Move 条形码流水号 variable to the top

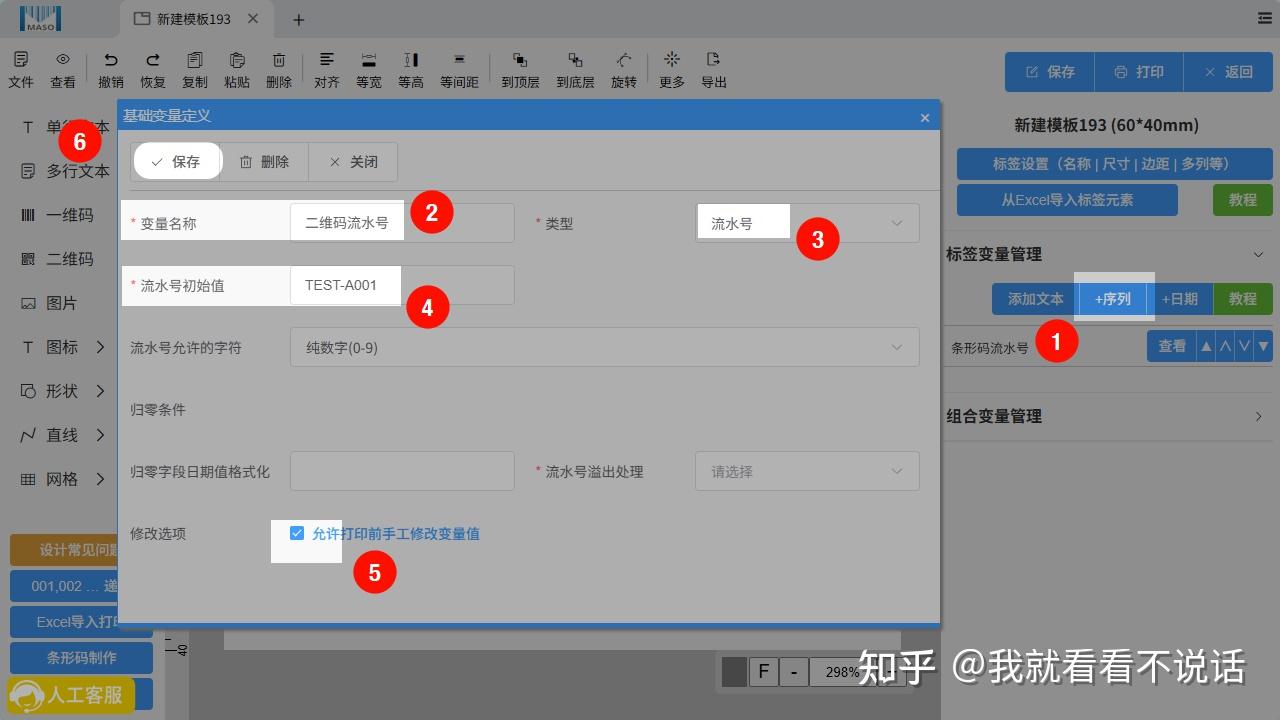(x=1207, y=346)
